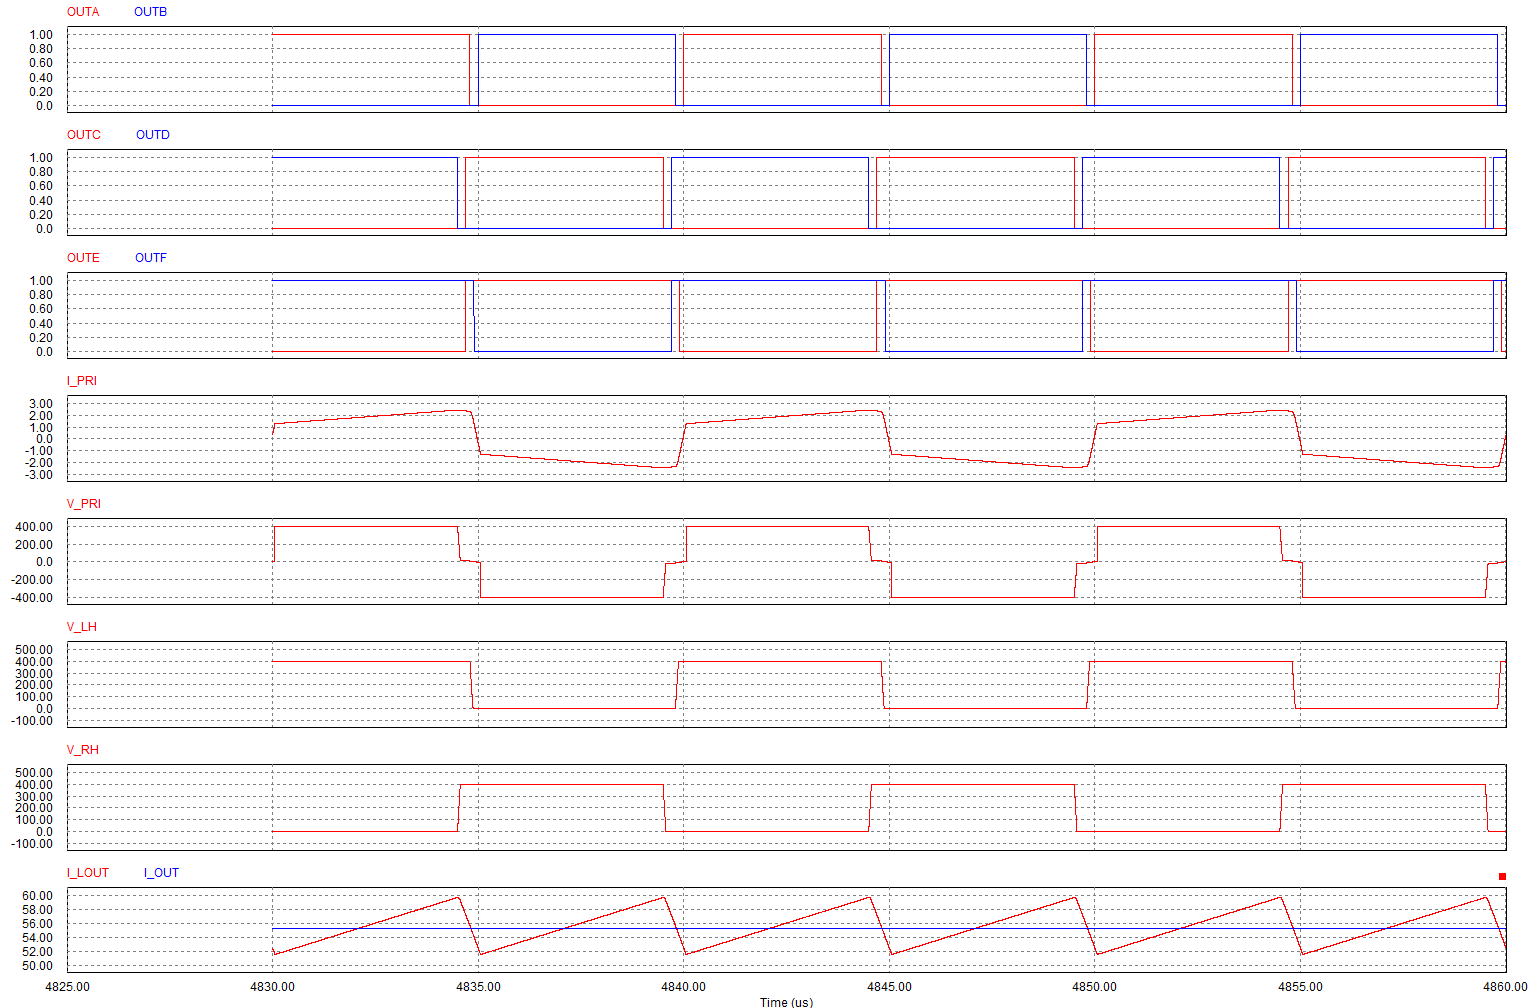
Task: Select the 54.00 y-axis value
Action: pos(38,938)
